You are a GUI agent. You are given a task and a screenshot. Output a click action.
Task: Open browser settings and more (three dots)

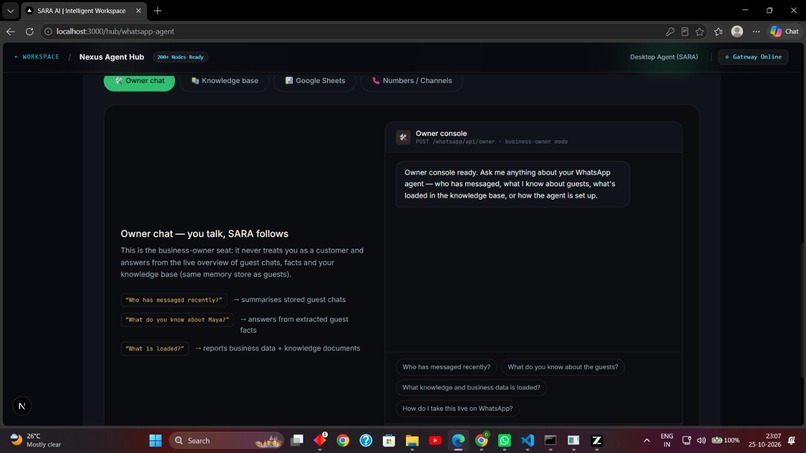pyautogui.click(x=756, y=31)
